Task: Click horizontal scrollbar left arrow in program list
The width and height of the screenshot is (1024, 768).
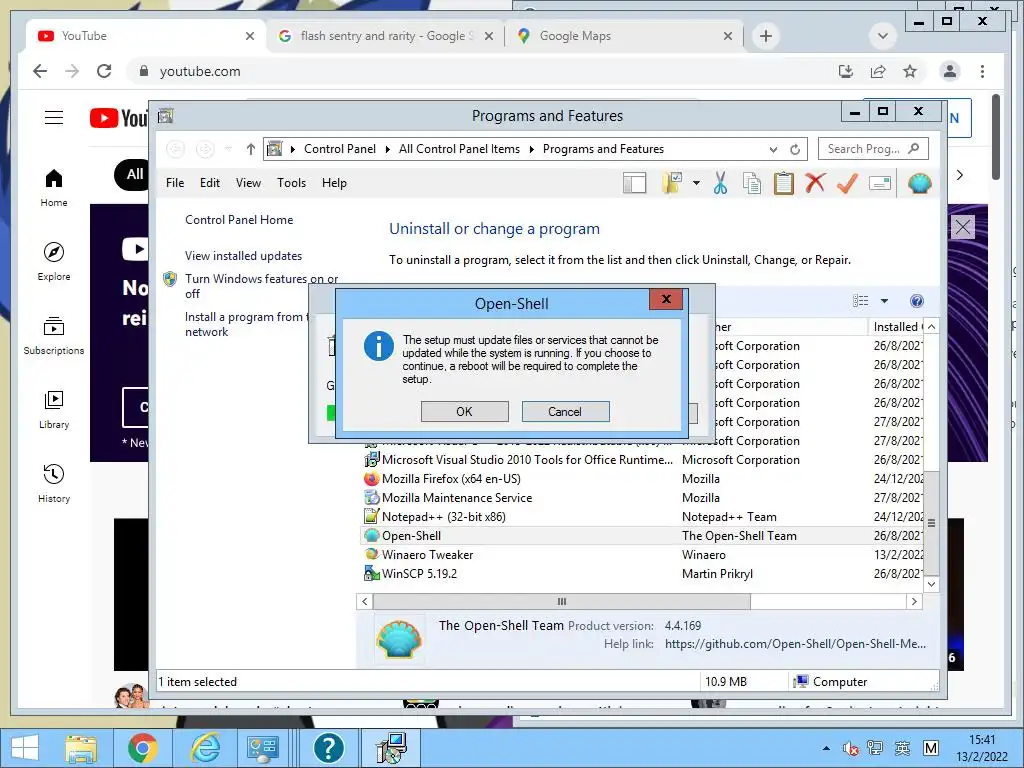Action: 365,601
